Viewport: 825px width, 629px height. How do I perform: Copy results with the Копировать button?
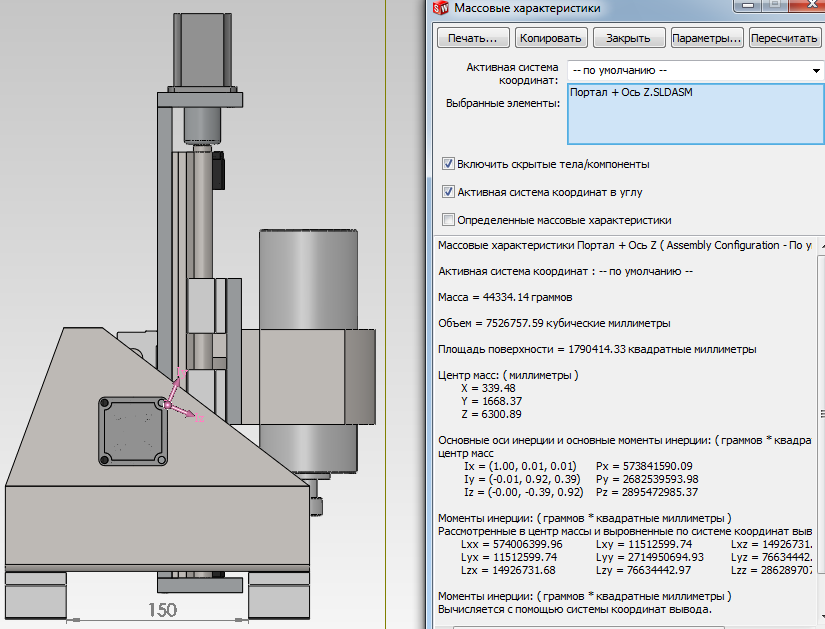pyautogui.click(x=550, y=38)
